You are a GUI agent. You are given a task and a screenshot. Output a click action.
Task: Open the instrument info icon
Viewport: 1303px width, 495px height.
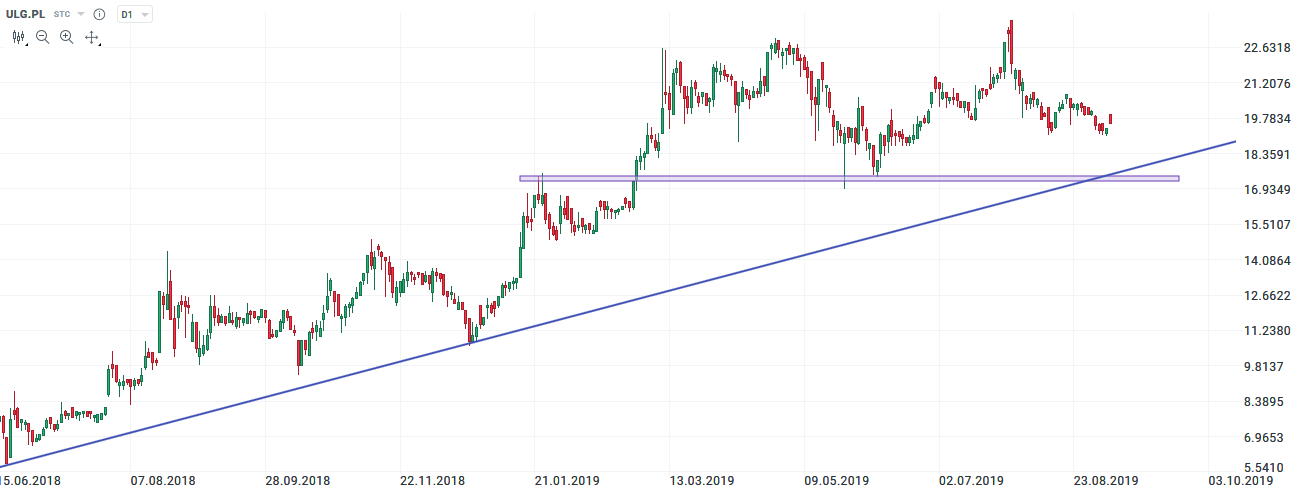pyautogui.click(x=99, y=15)
